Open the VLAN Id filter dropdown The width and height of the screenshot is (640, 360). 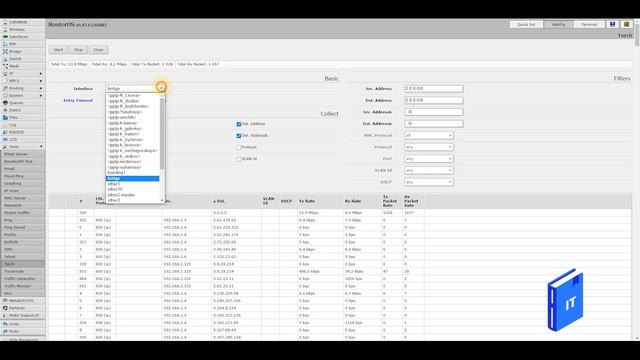[429, 170]
